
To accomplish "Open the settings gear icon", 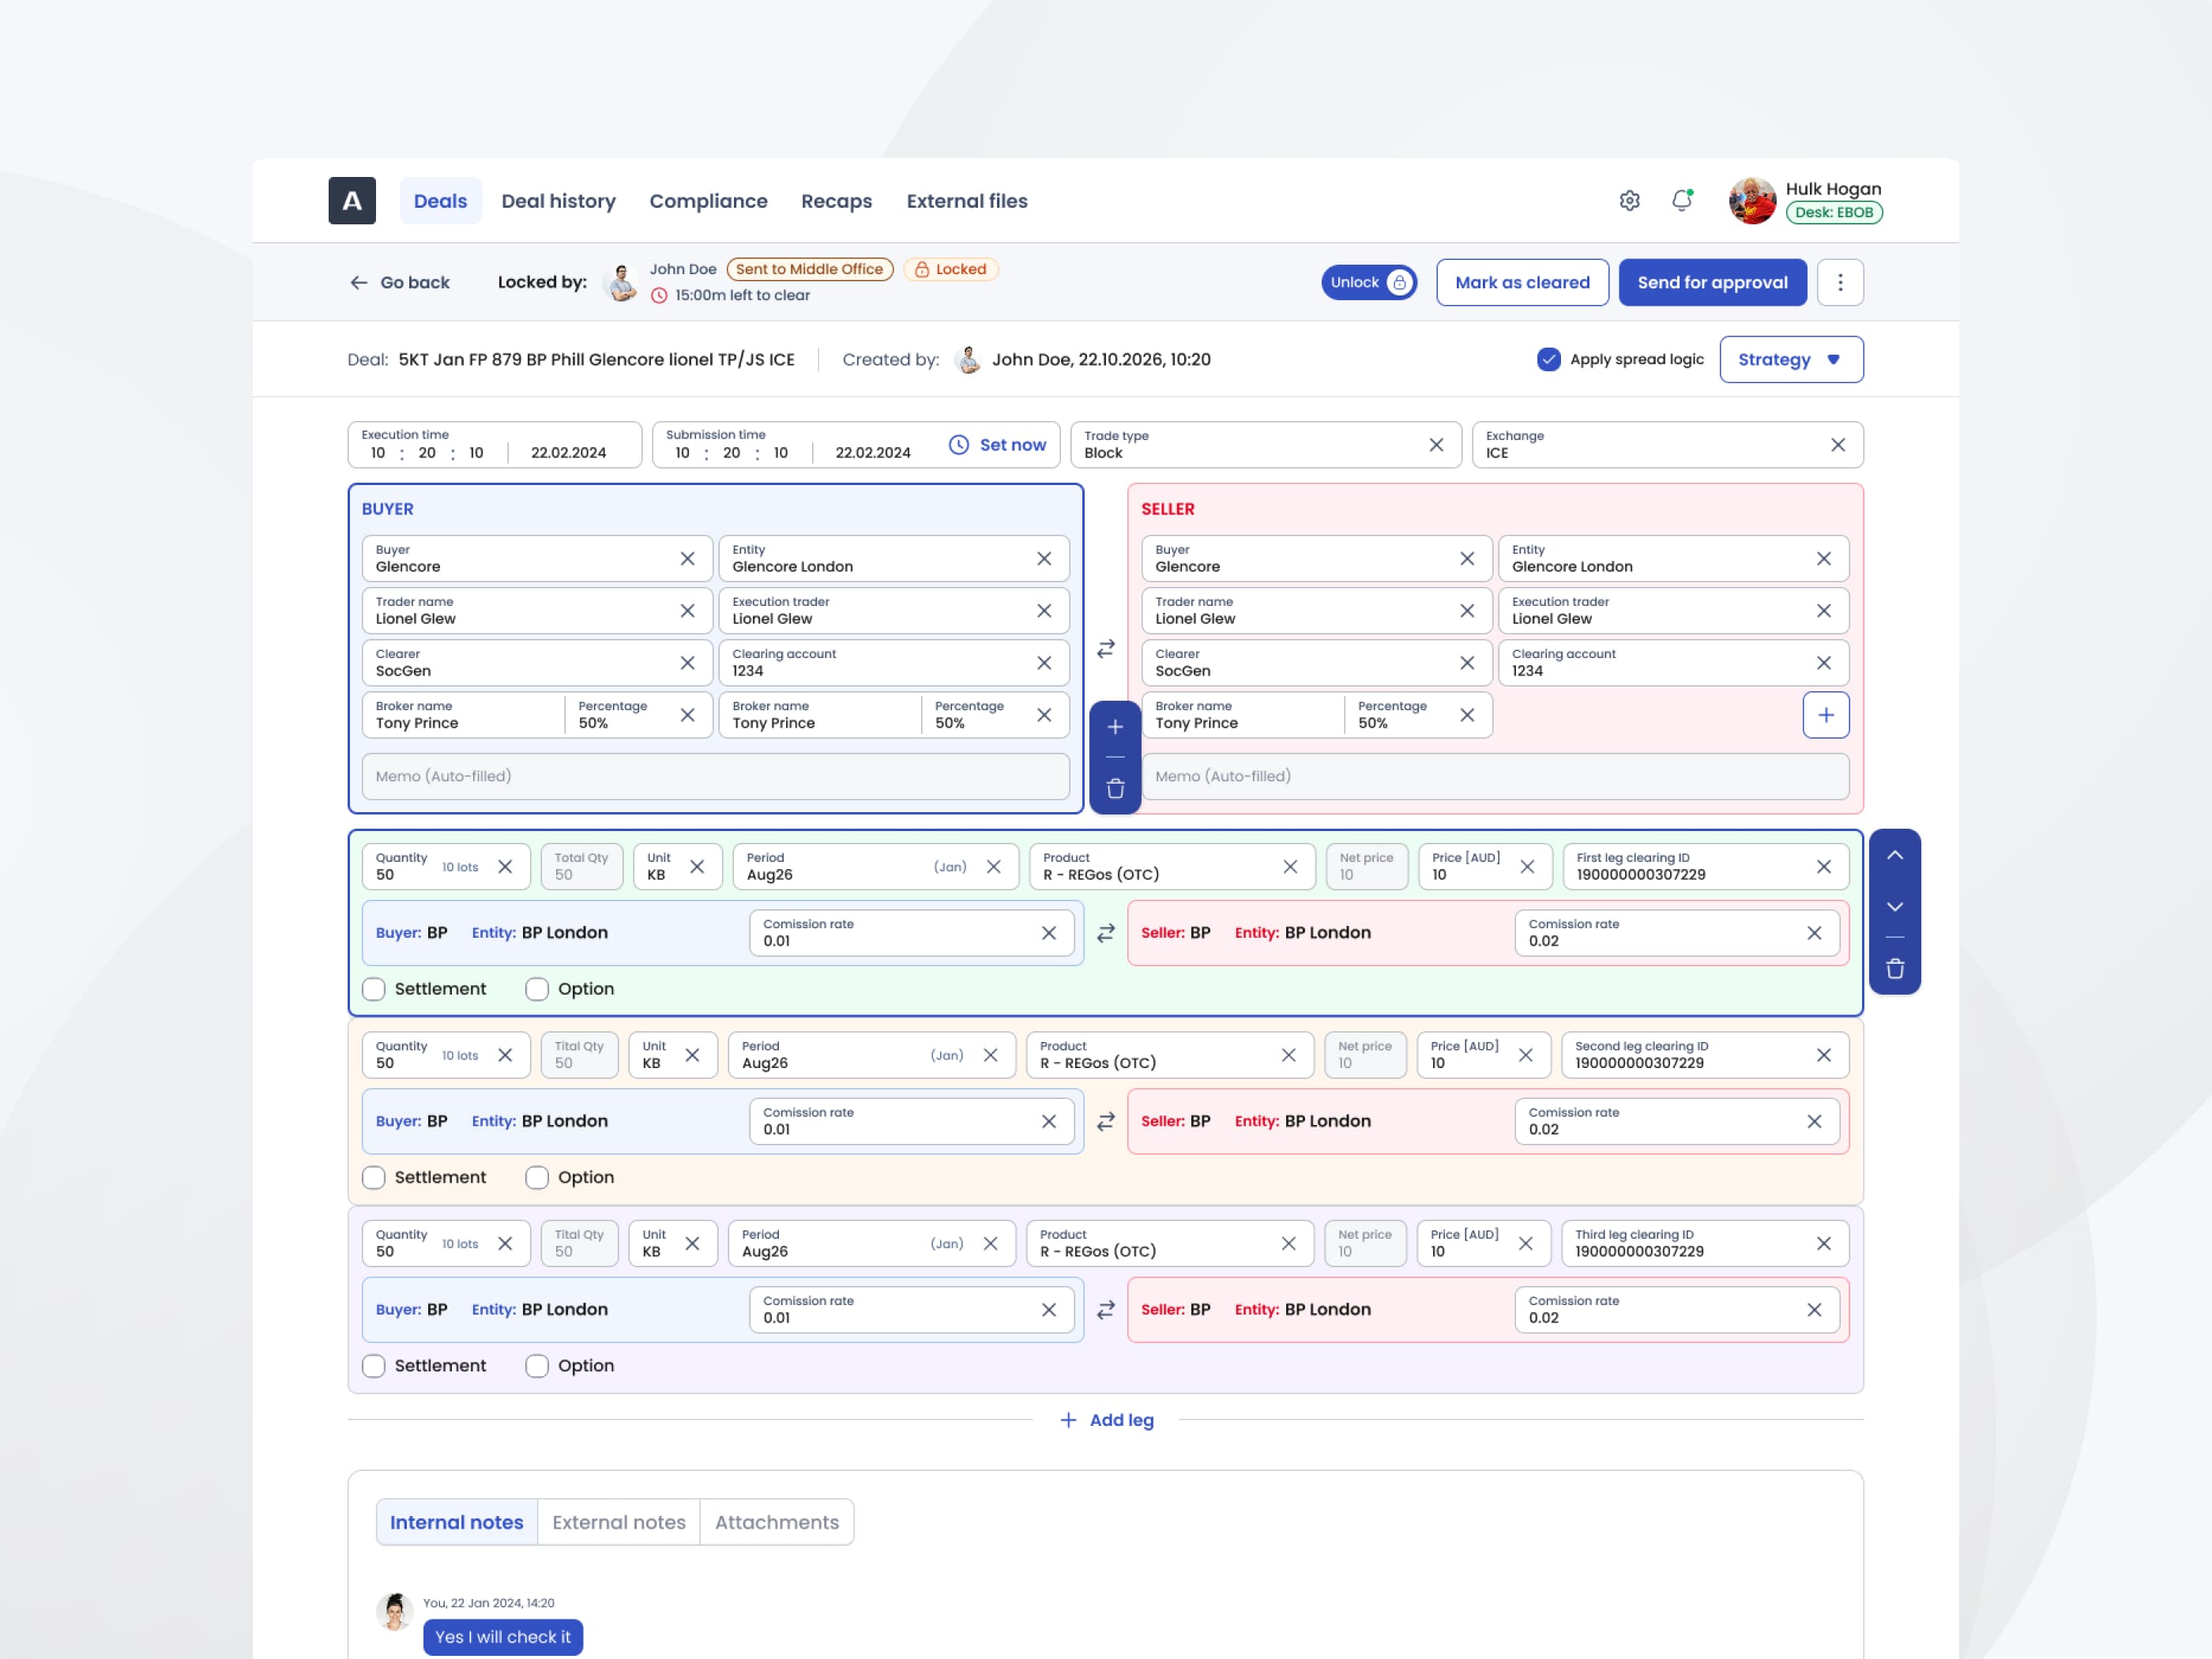I will coord(1629,201).
